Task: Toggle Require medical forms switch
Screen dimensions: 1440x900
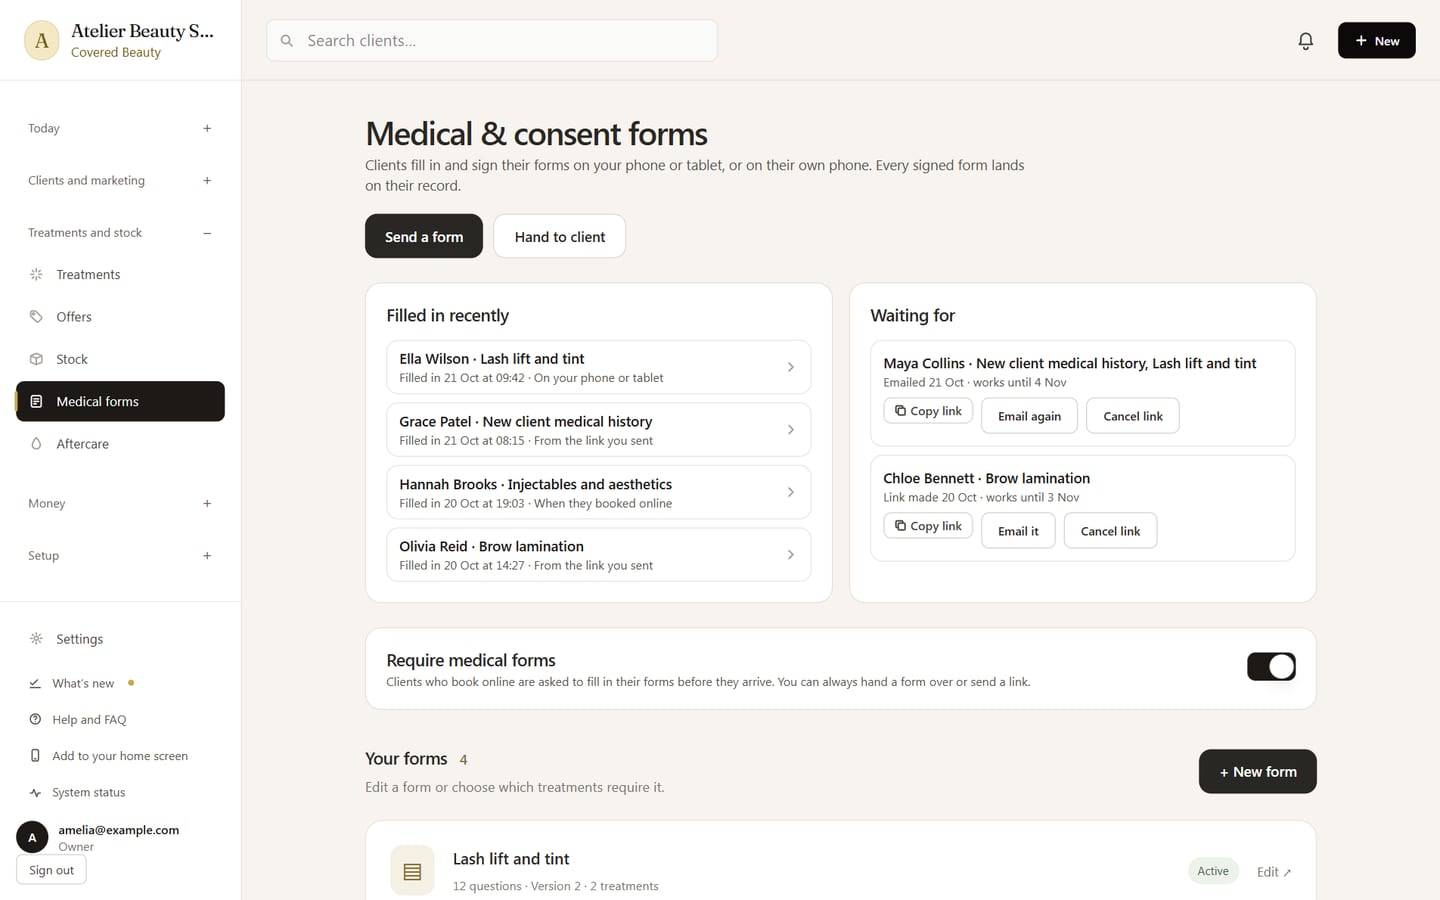Action: [x=1271, y=667]
